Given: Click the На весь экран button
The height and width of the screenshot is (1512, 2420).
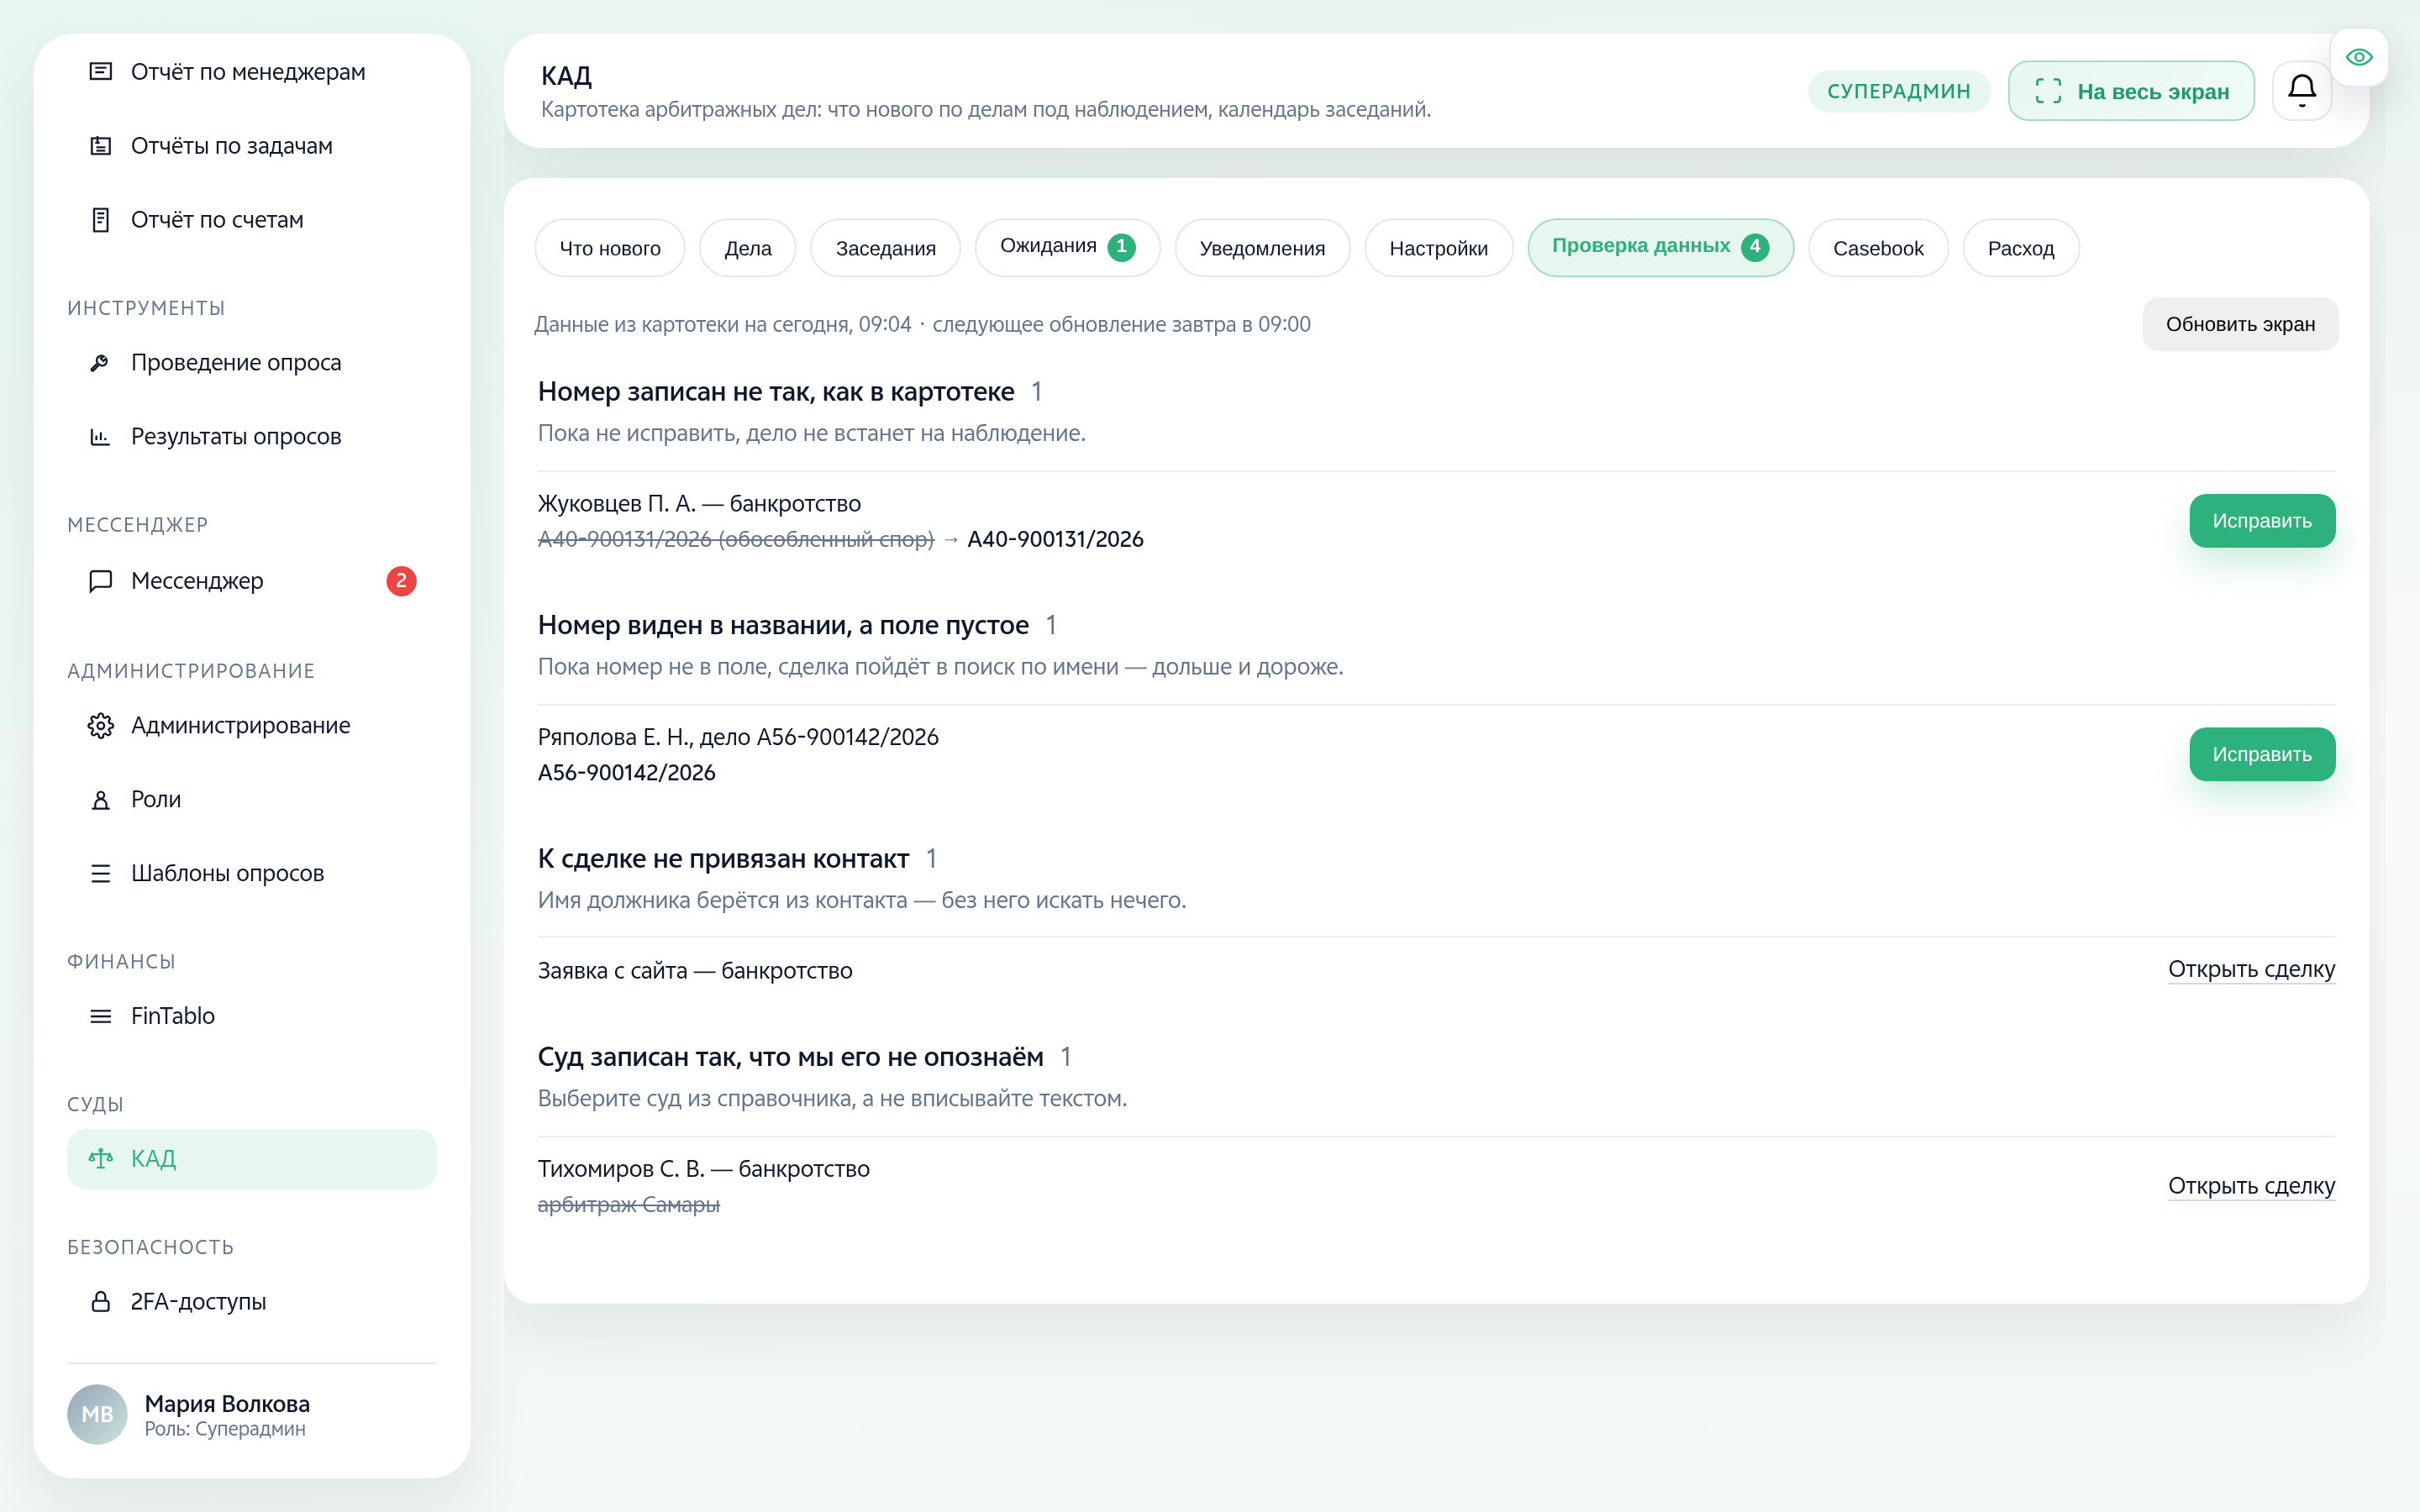Looking at the screenshot, I should pyautogui.click(x=2131, y=91).
